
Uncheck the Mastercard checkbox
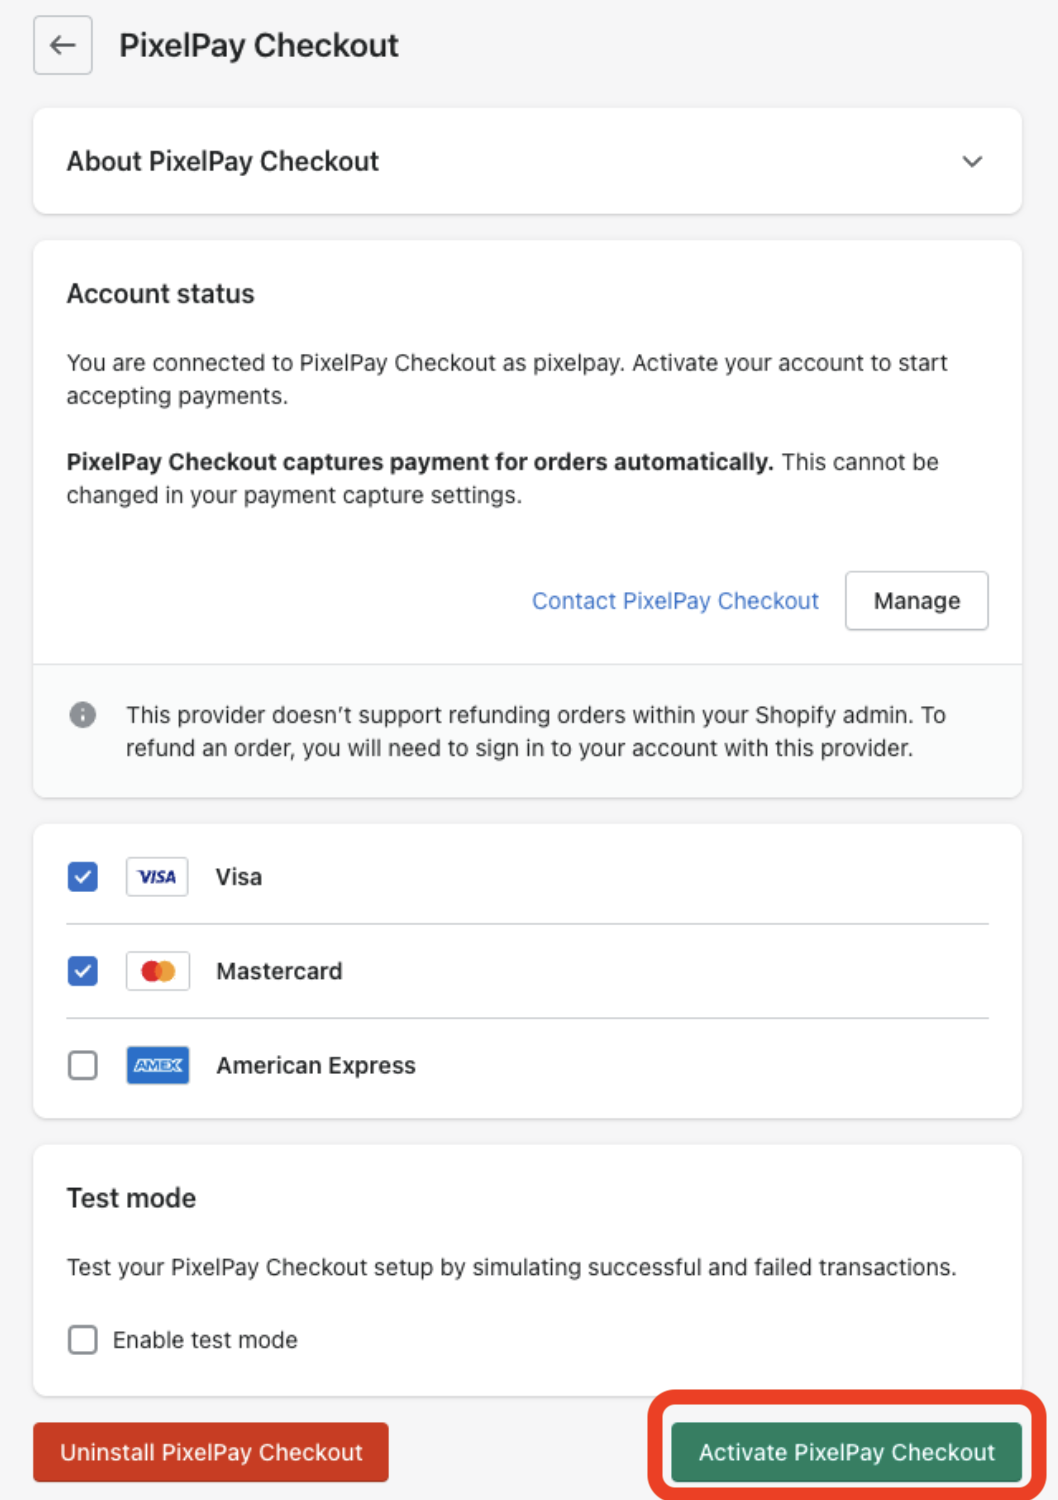(x=83, y=971)
